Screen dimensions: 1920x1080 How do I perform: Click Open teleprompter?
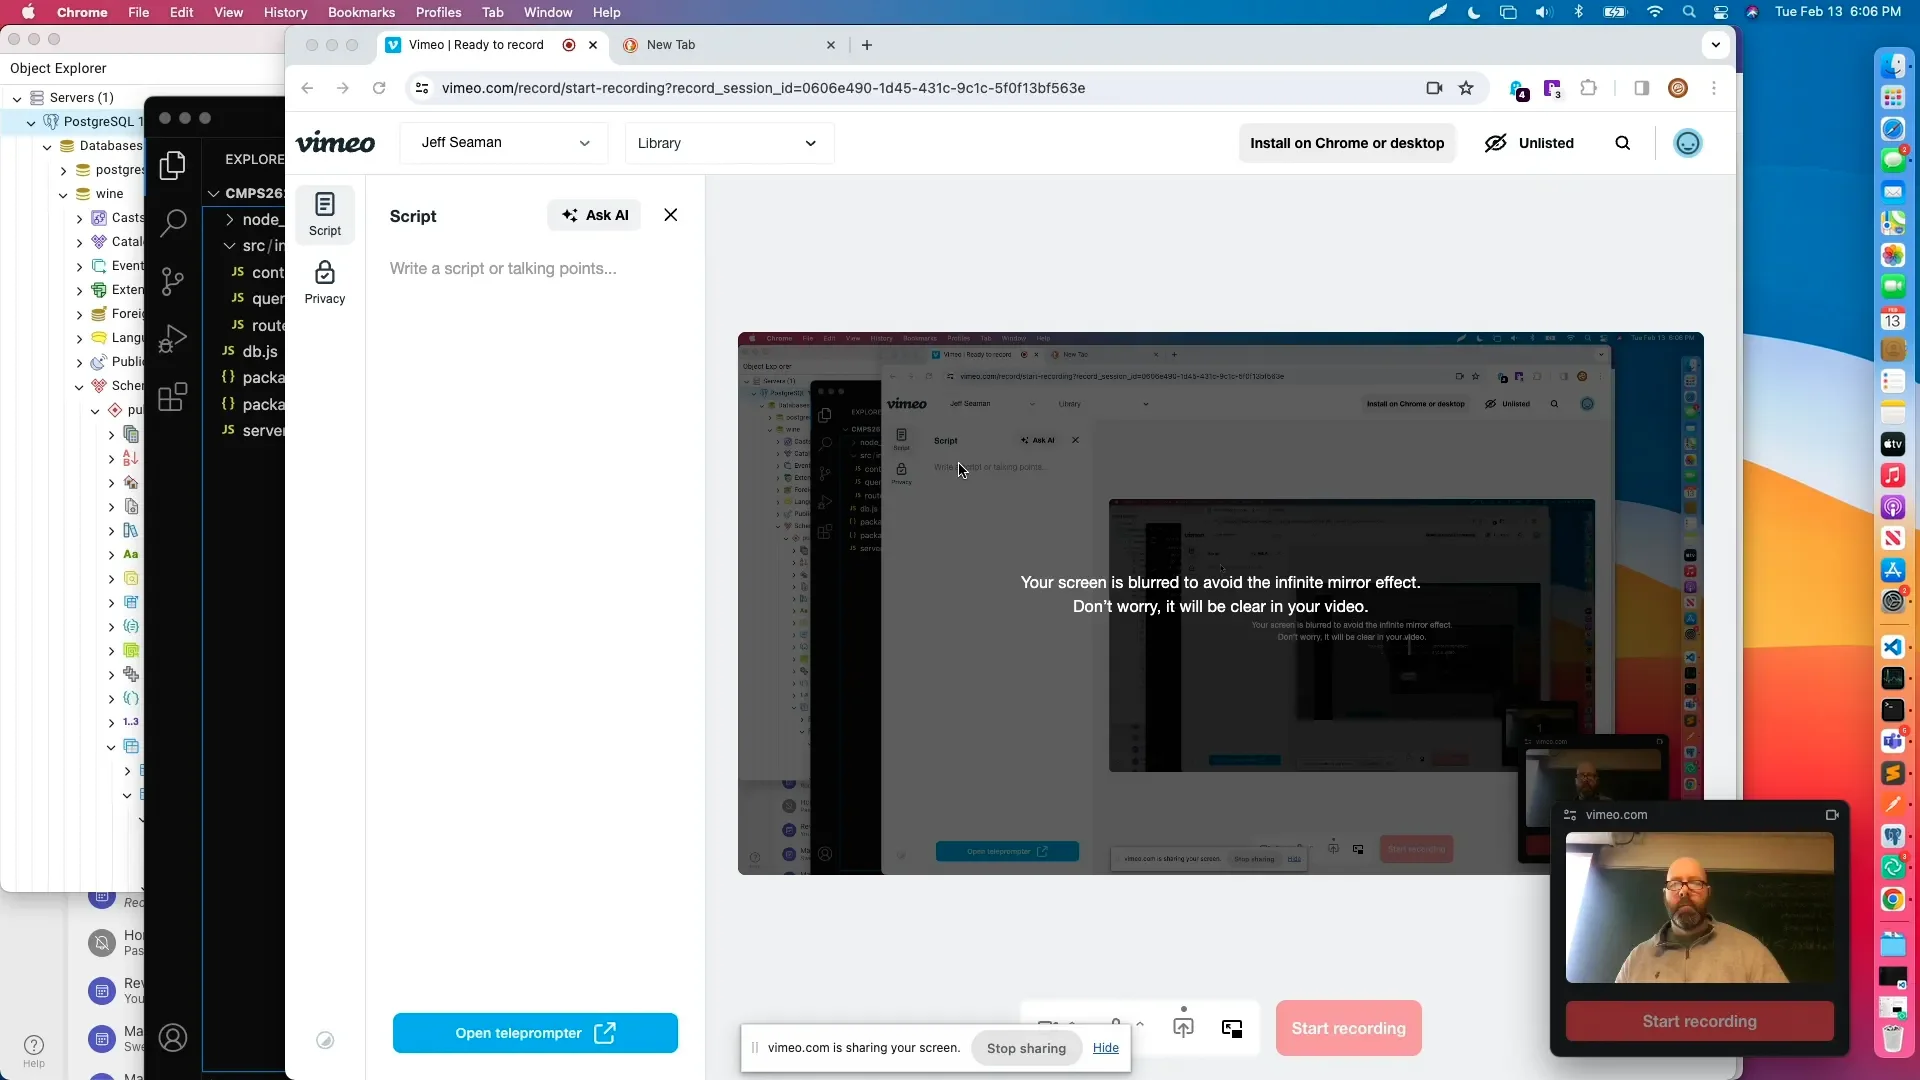[535, 1033]
